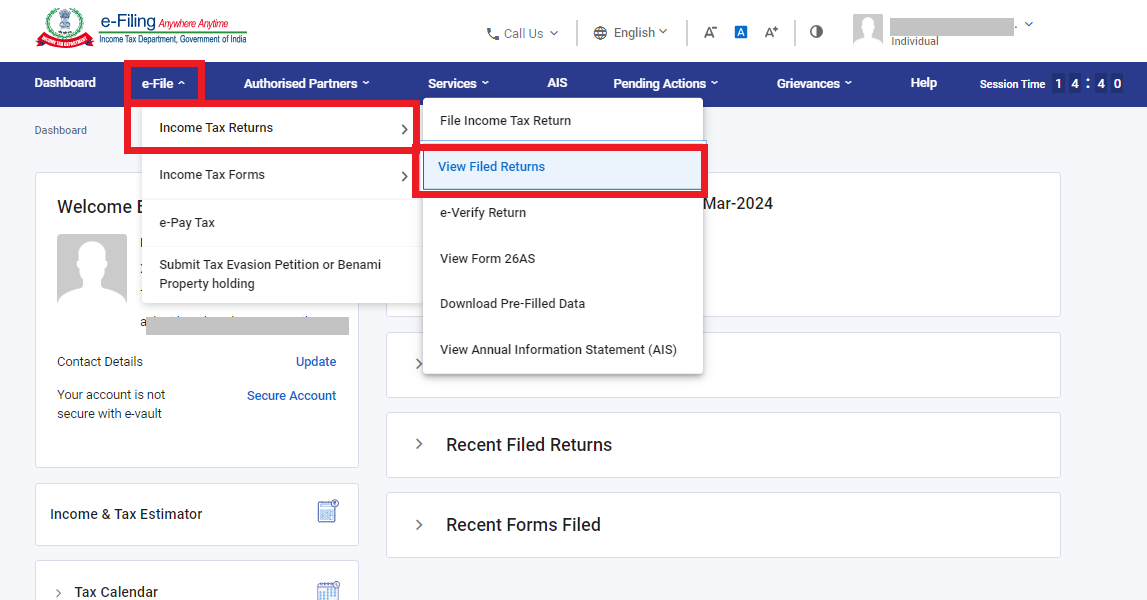
Task: Open the user account dropdown arrow
Action: pyautogui.click(x=1028, y=24)
